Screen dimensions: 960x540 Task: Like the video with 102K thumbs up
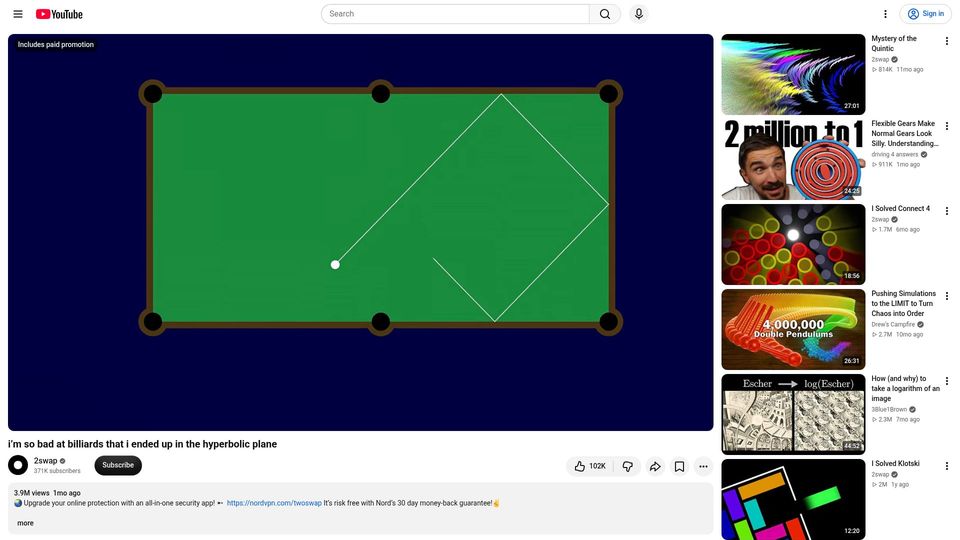click(x=590, y=467)
